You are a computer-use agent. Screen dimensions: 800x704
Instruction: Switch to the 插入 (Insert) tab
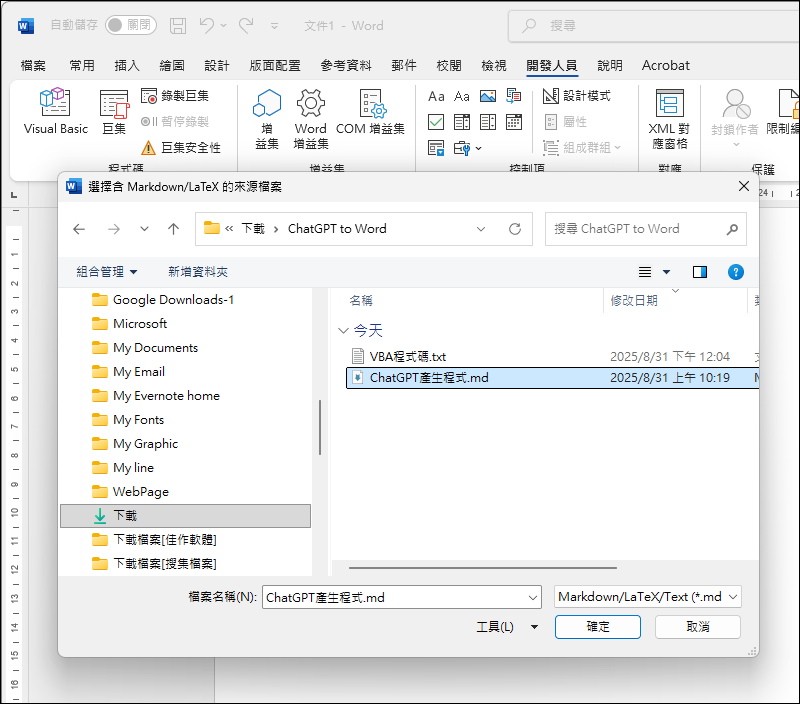(127, 66)
